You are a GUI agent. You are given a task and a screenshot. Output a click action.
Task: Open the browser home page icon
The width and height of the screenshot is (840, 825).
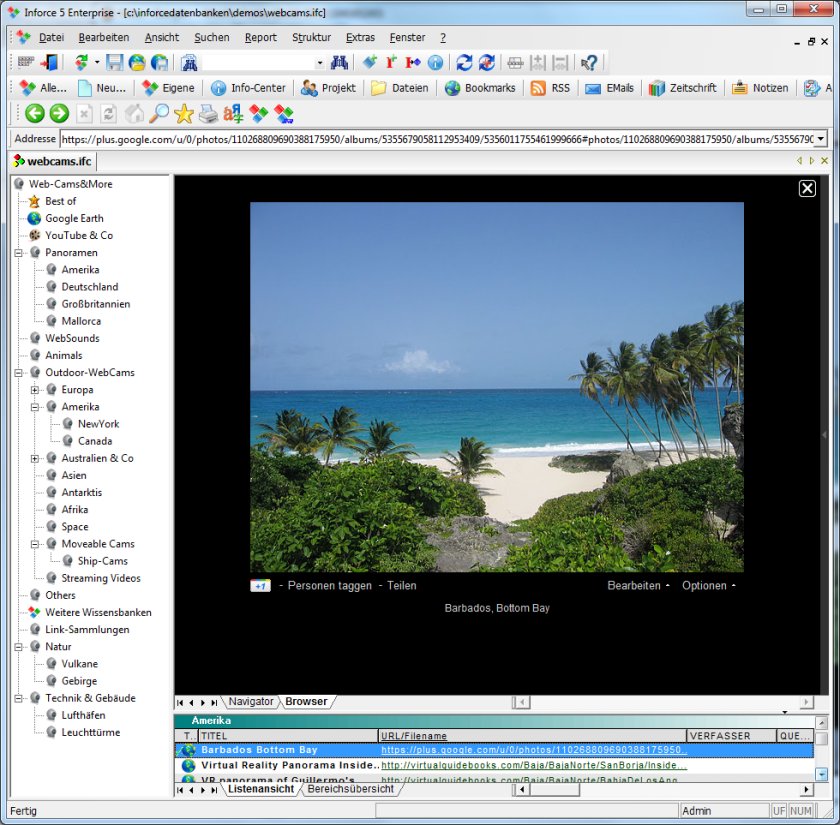pos(134,114)
